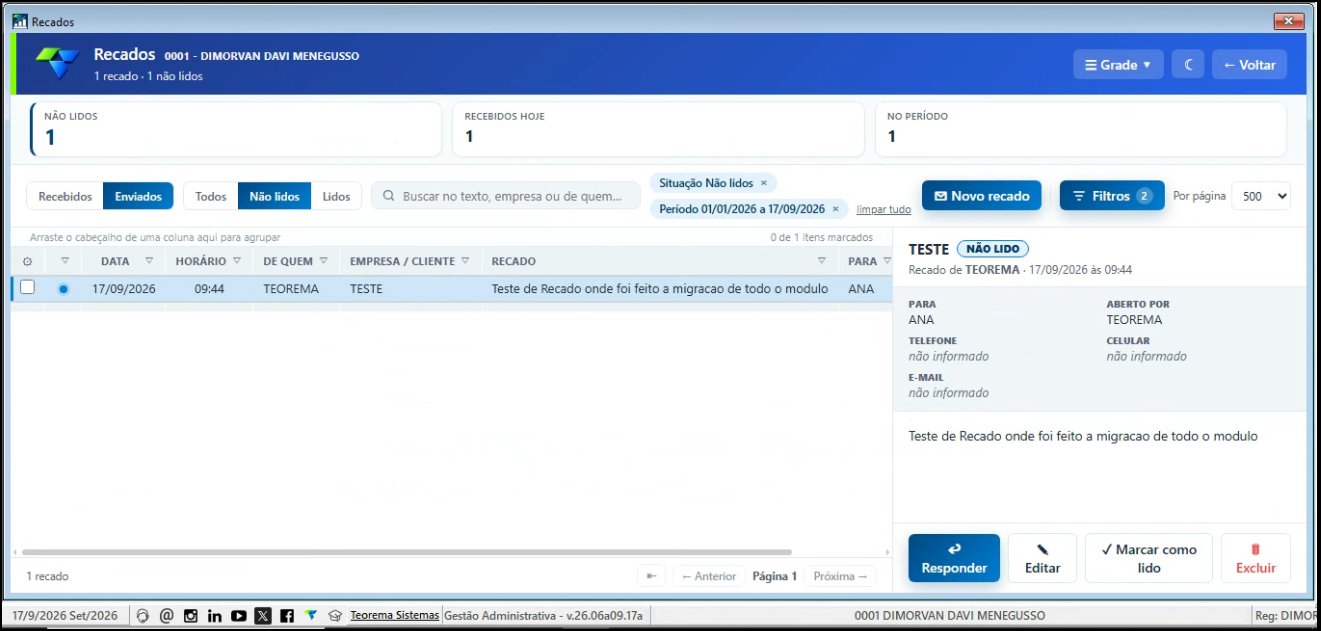The image size is (1321, 631).
Task: Switch to the Enviados tab
Action: coord(138,196)
